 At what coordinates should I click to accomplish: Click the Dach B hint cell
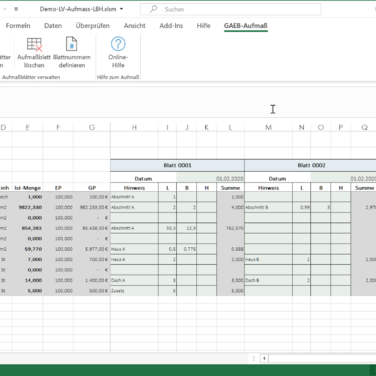click(268, 280)
